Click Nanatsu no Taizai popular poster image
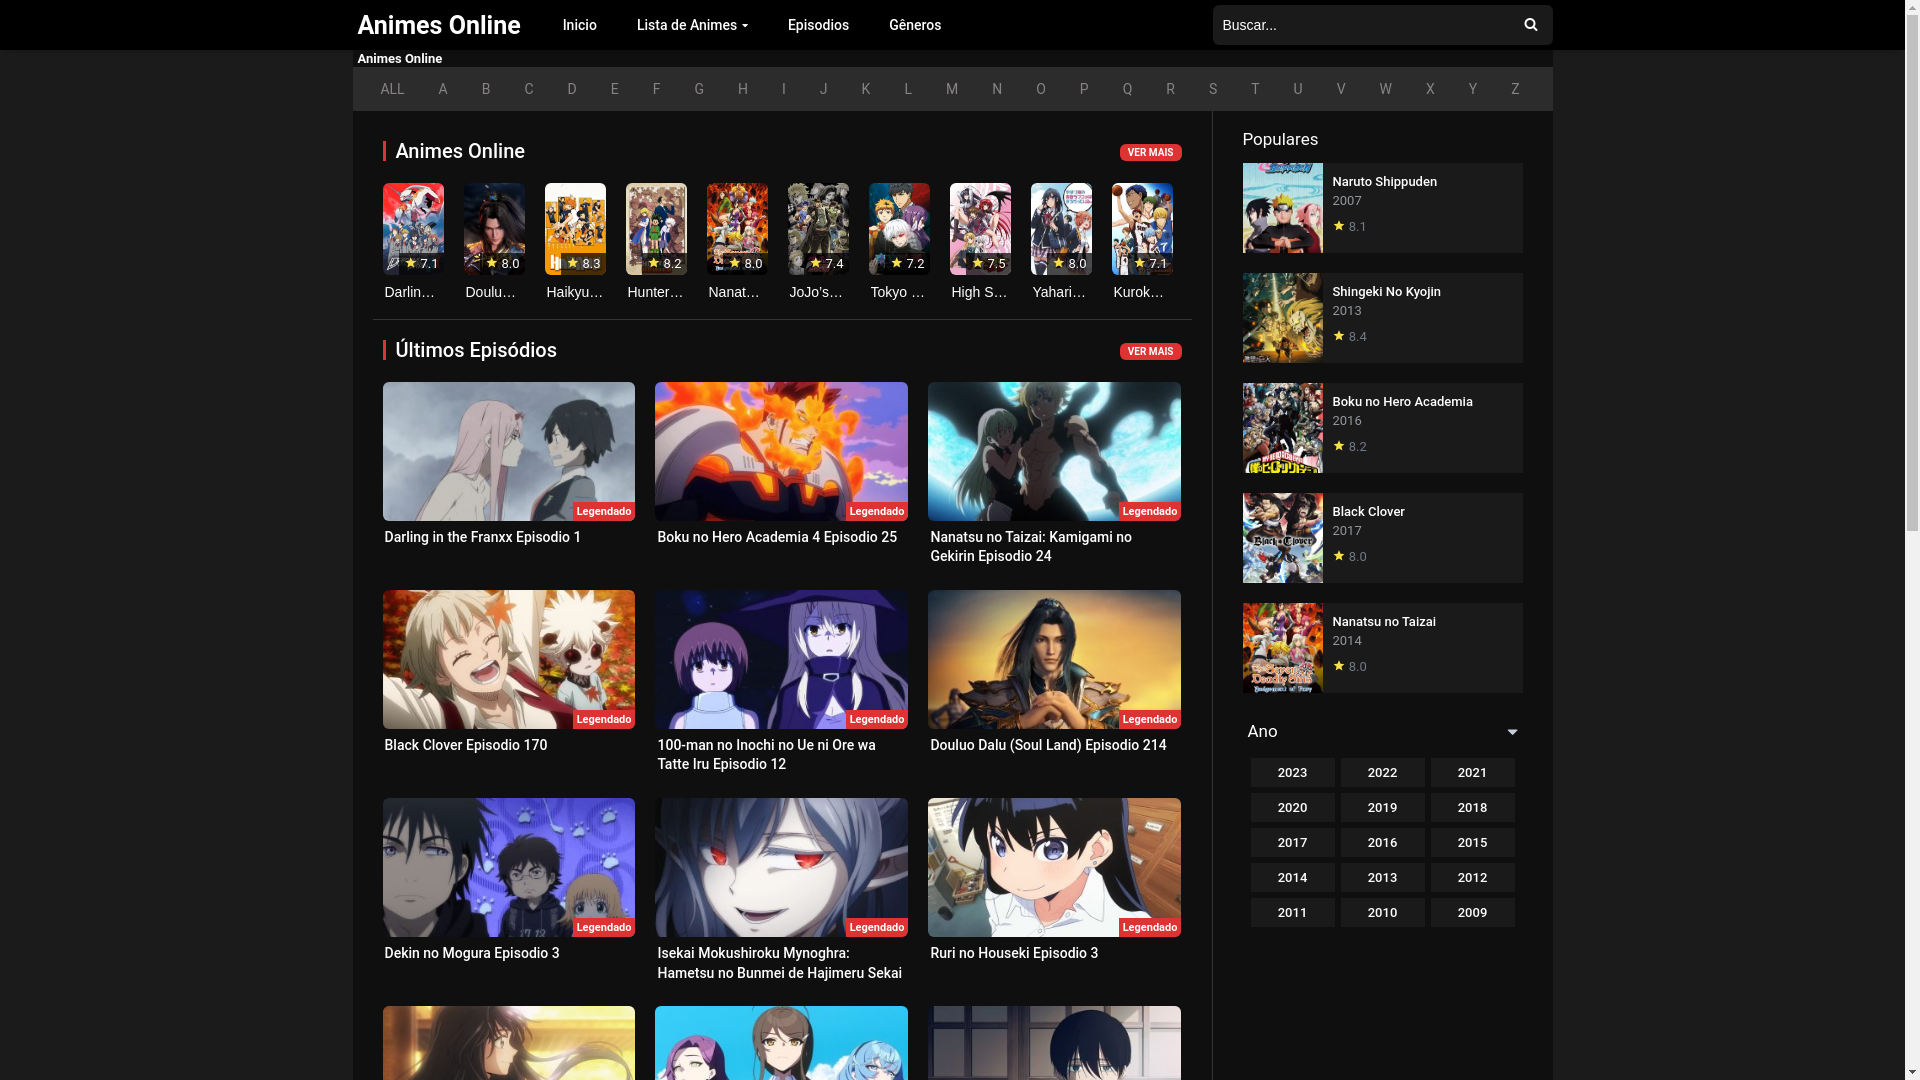The height and width of the screenshot is (1080, 1920). coord(1282,648)
